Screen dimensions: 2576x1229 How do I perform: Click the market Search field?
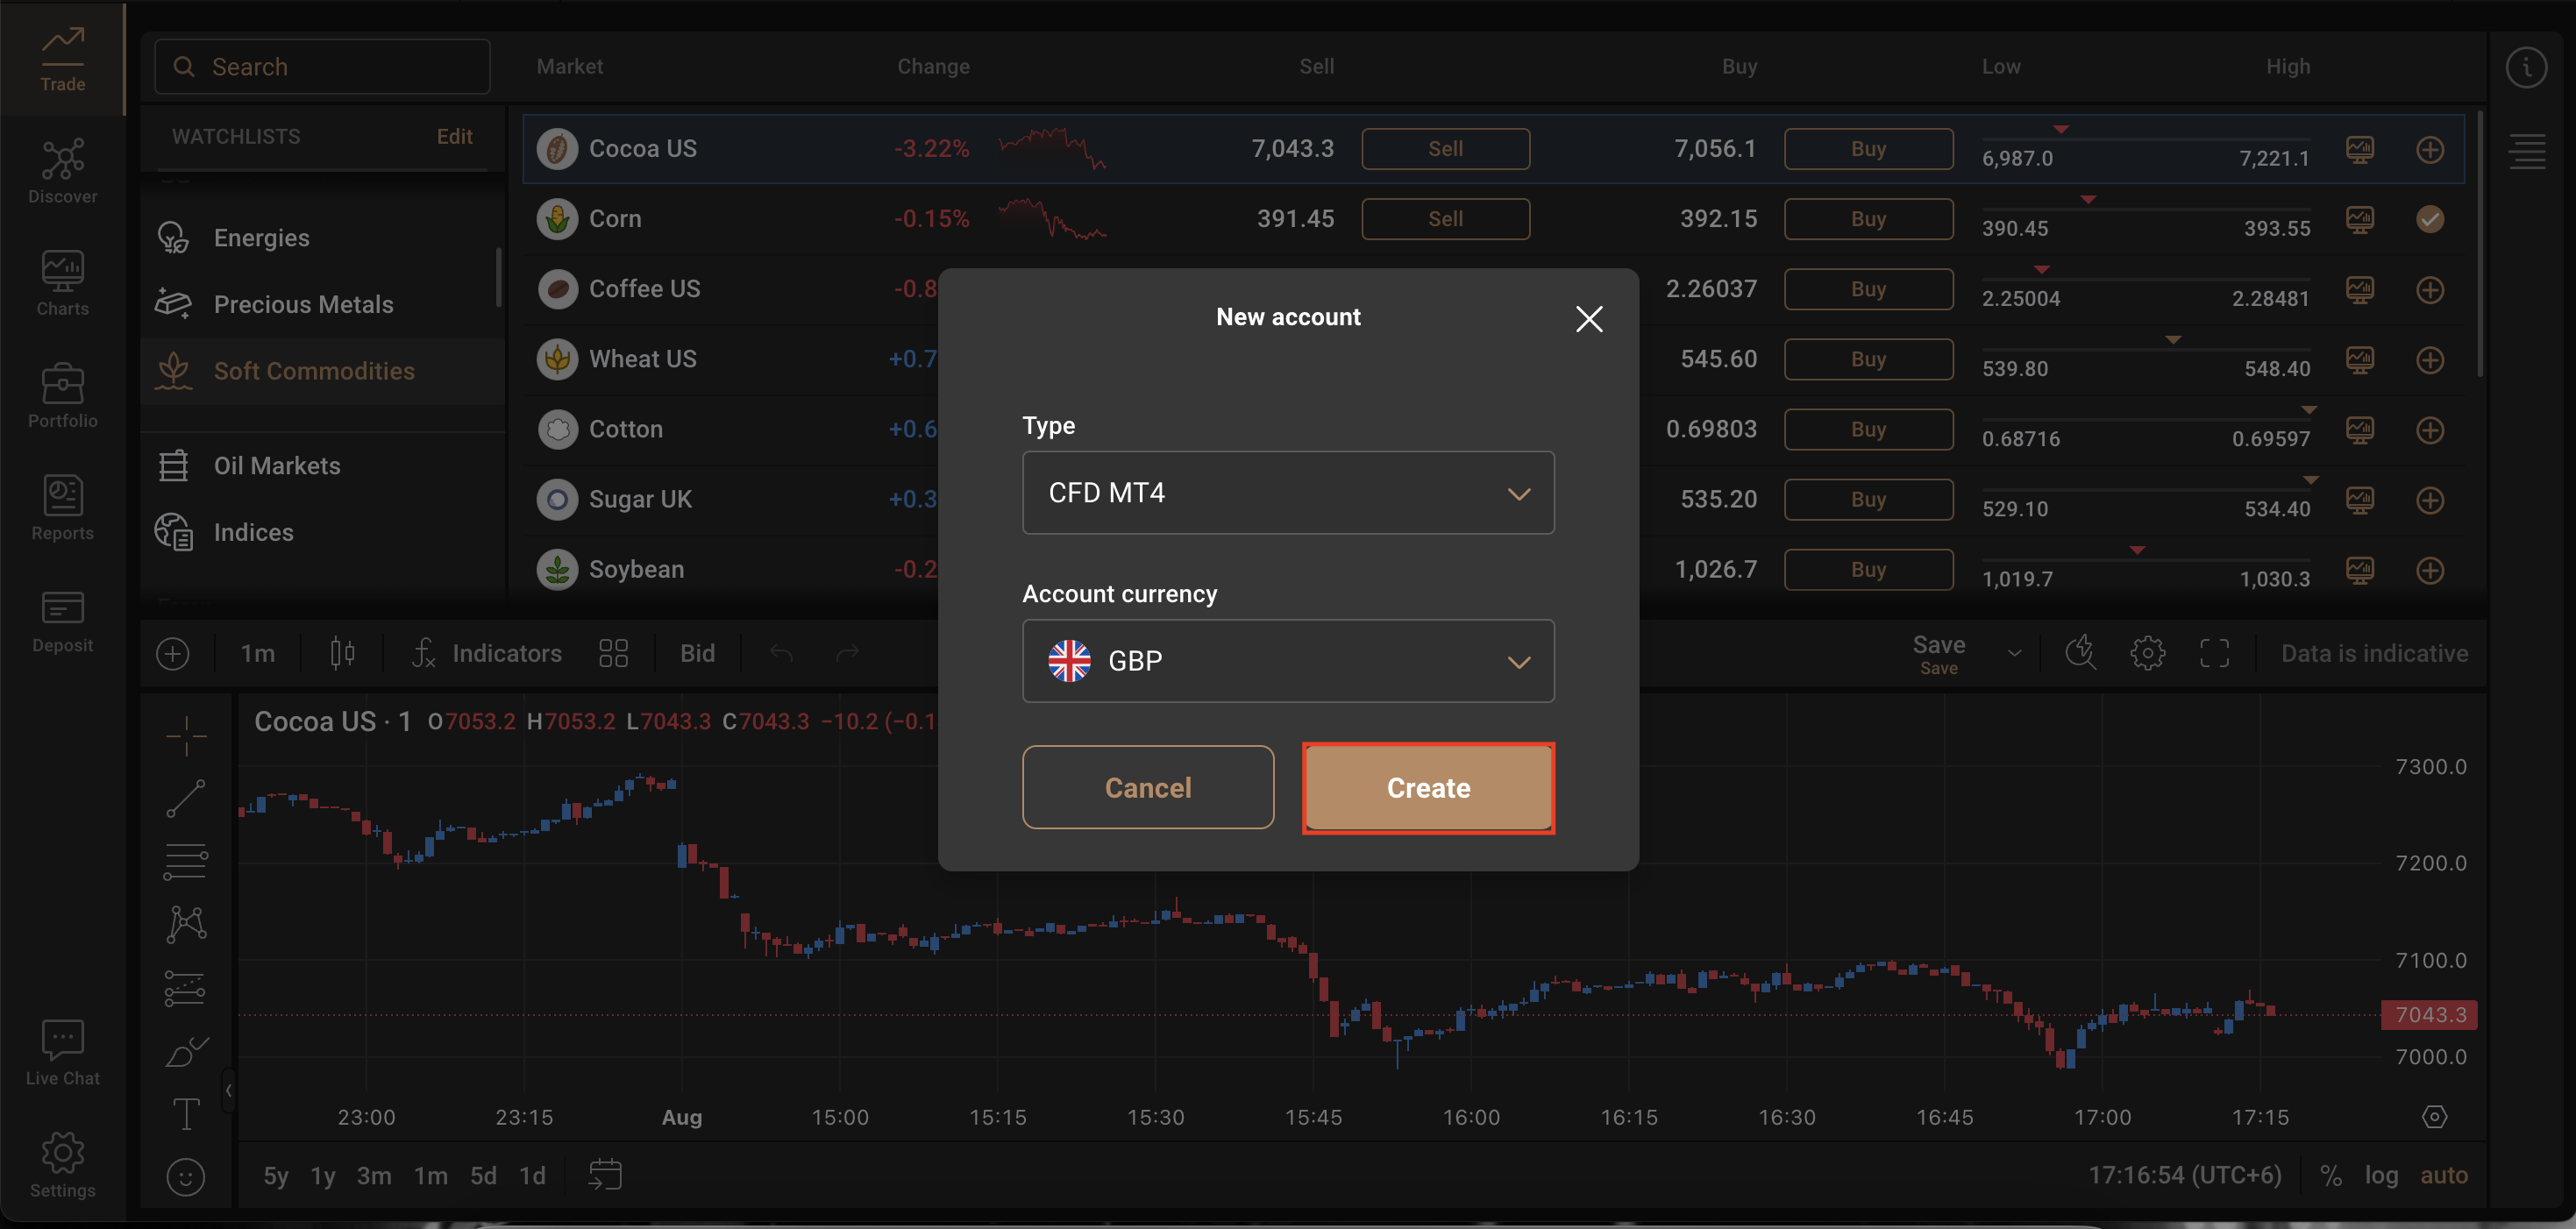[322, 67]
